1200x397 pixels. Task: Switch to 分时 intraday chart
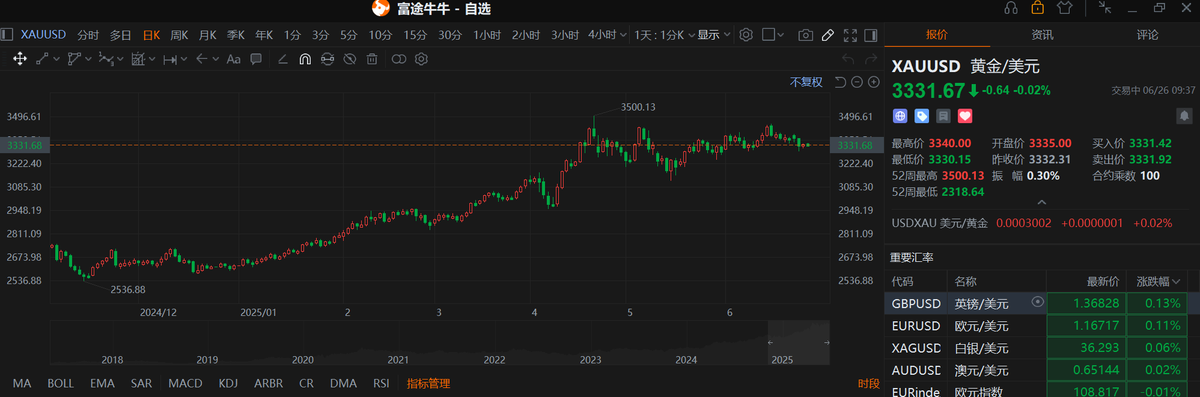(88, 35)
